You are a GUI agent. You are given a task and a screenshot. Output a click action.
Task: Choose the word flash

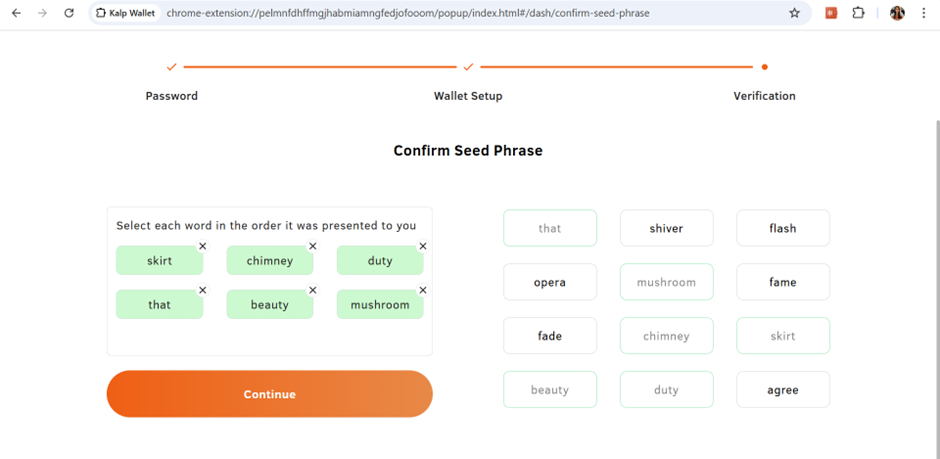(783, 228)
